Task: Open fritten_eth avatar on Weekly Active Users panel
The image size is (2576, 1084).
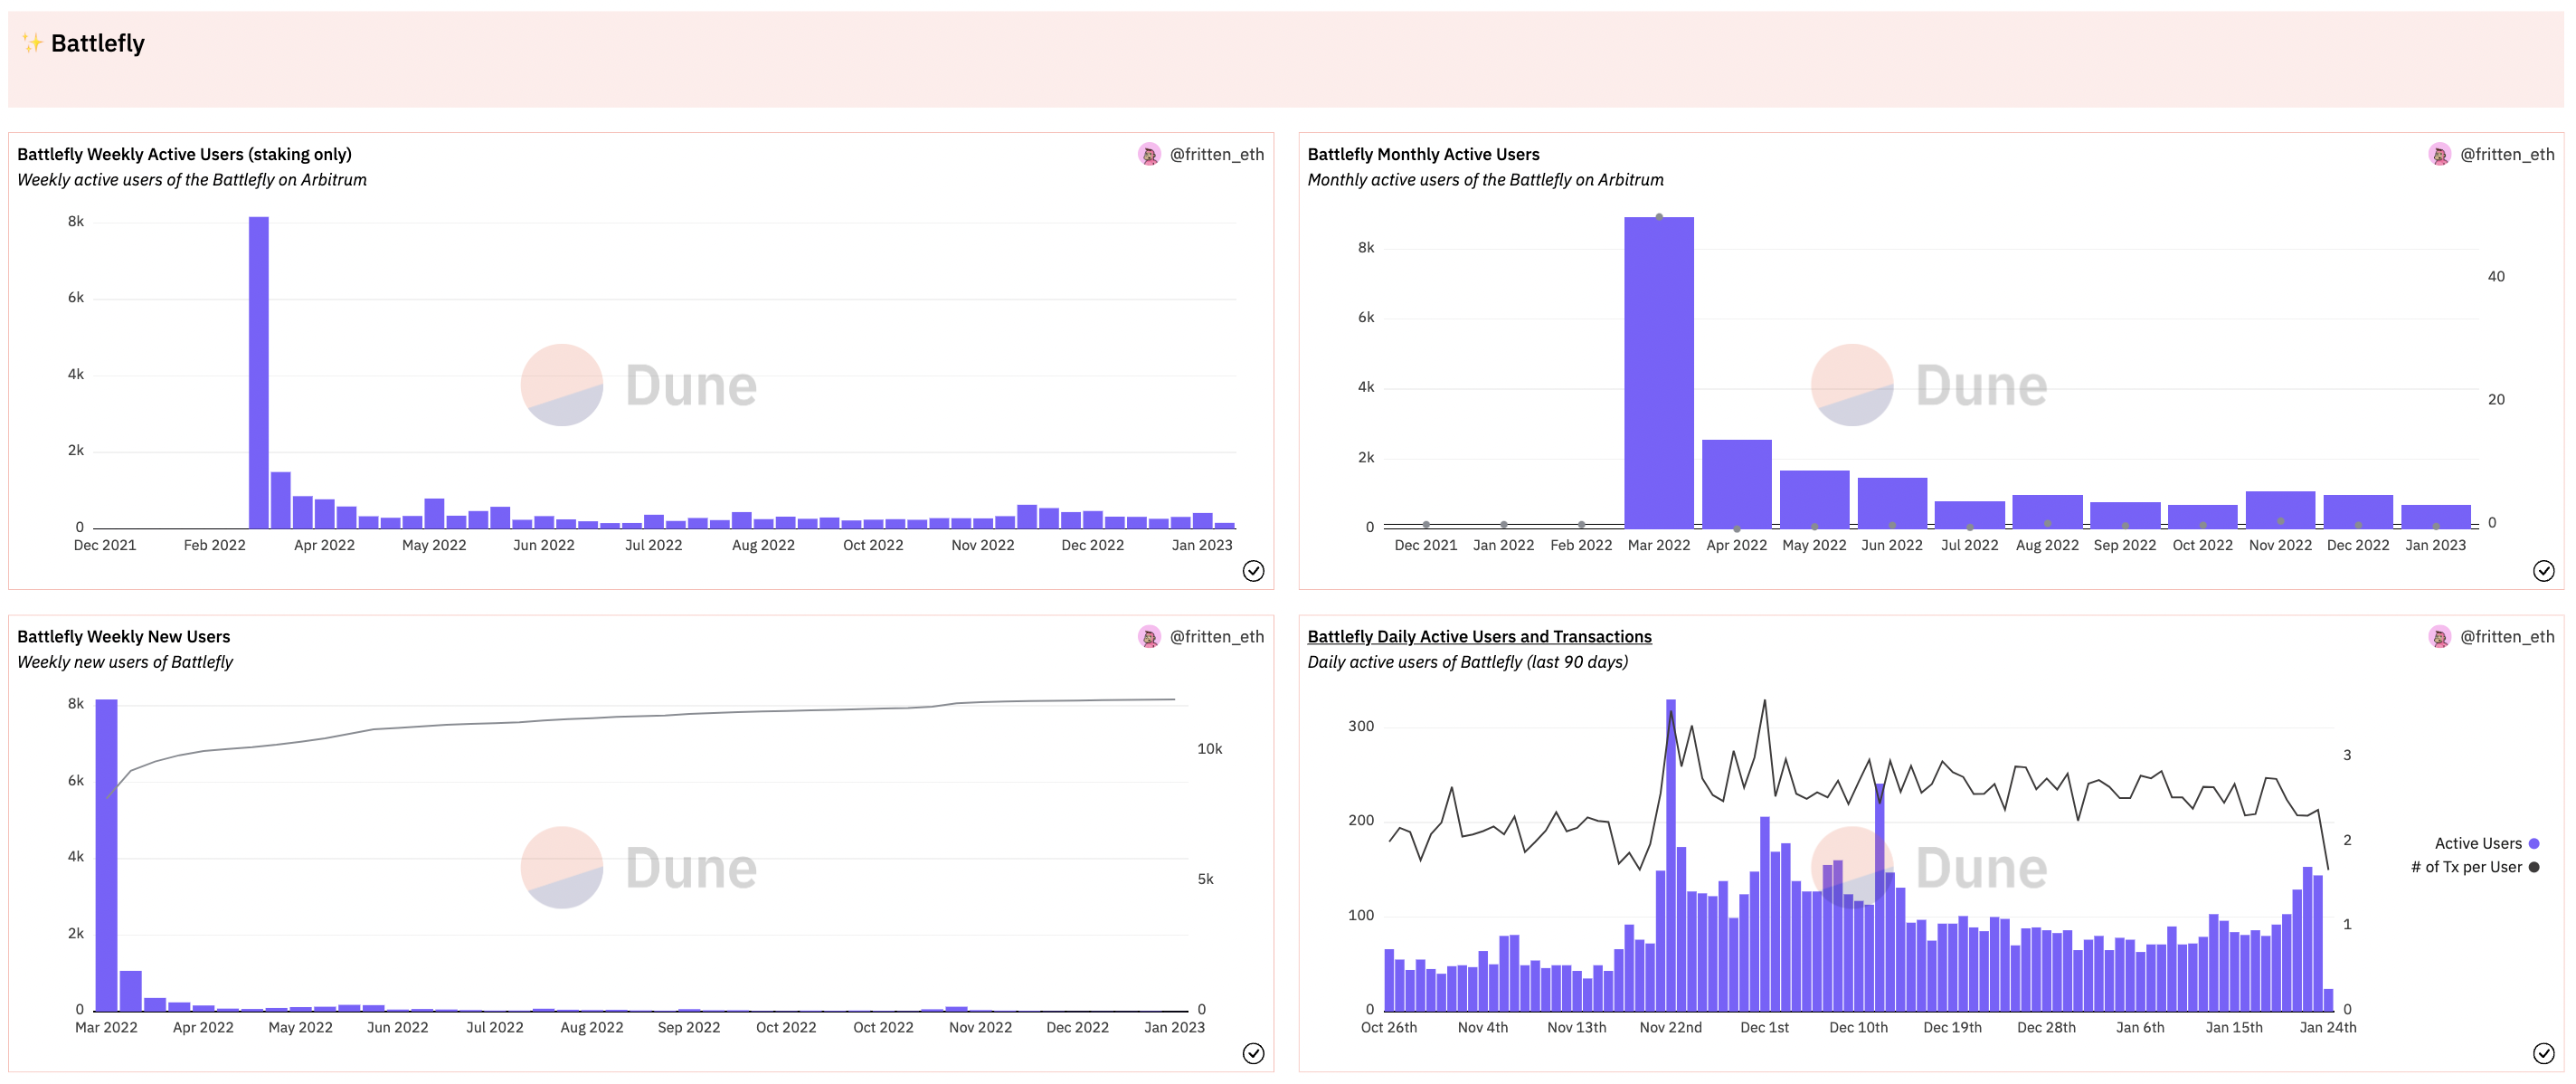Action: [1149, 154]
